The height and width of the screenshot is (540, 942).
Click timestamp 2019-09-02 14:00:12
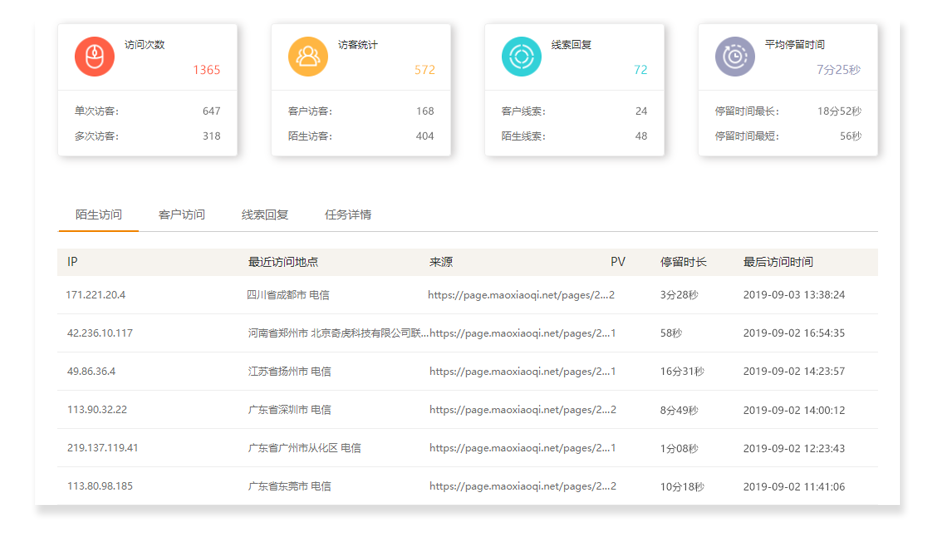(x=794, y=410)
